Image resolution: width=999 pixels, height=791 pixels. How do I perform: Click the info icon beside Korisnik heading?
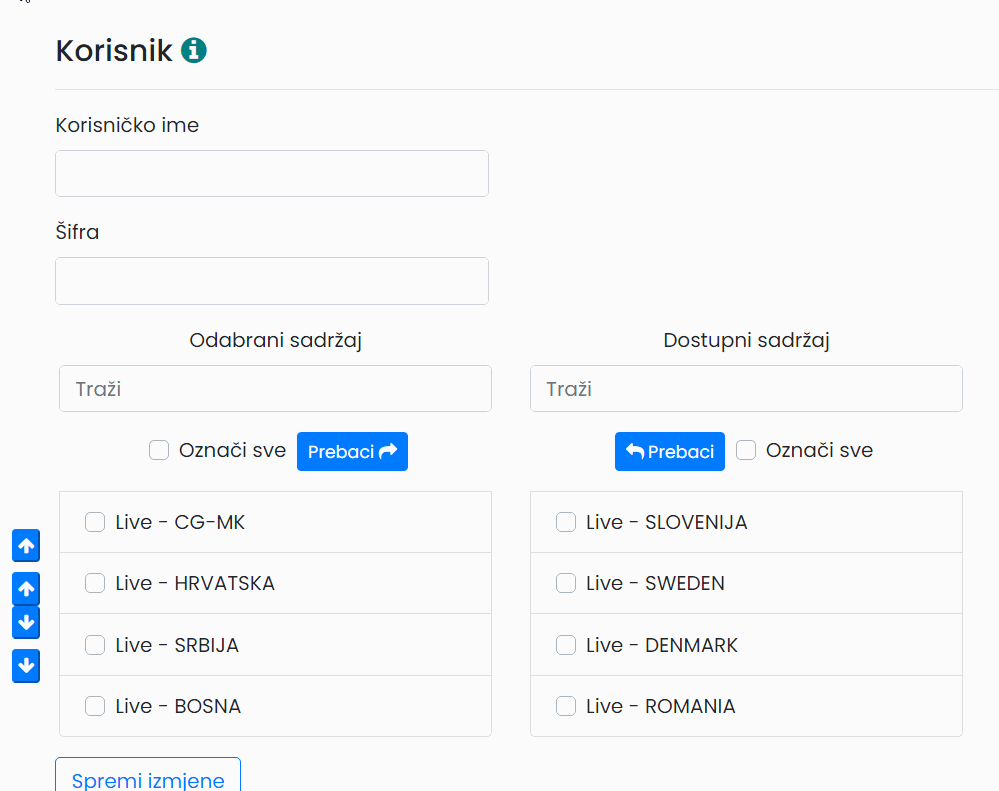194,50
